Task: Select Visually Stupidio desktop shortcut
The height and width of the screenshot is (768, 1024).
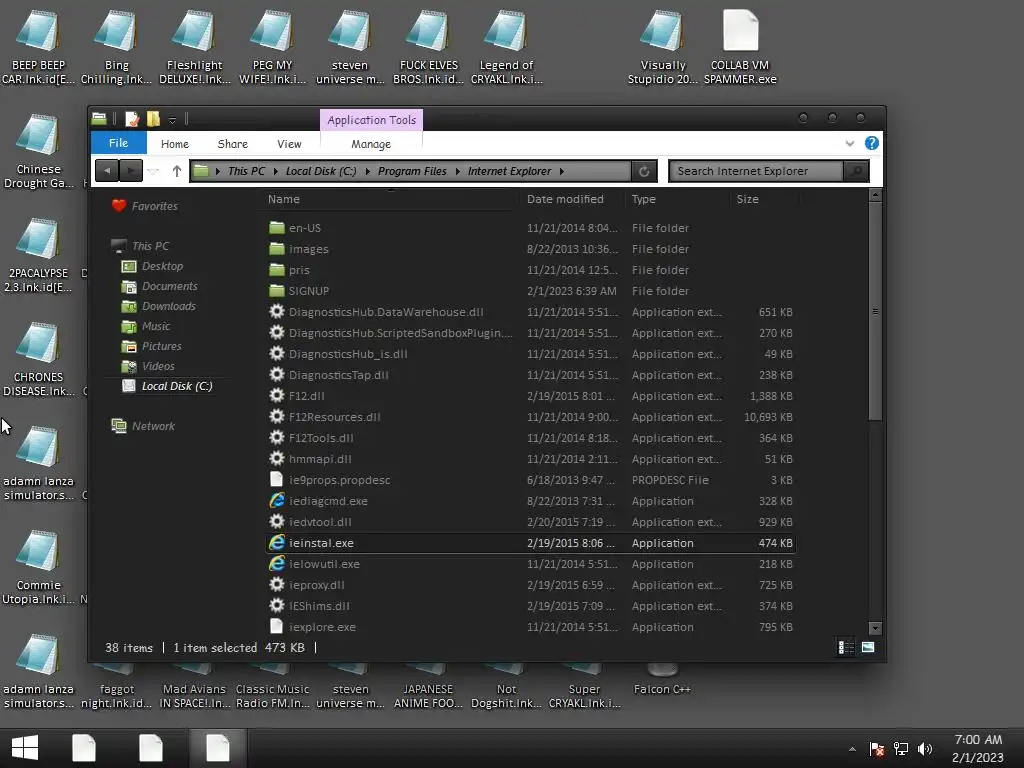Action: pyautogui.click(x=663, y=46)
